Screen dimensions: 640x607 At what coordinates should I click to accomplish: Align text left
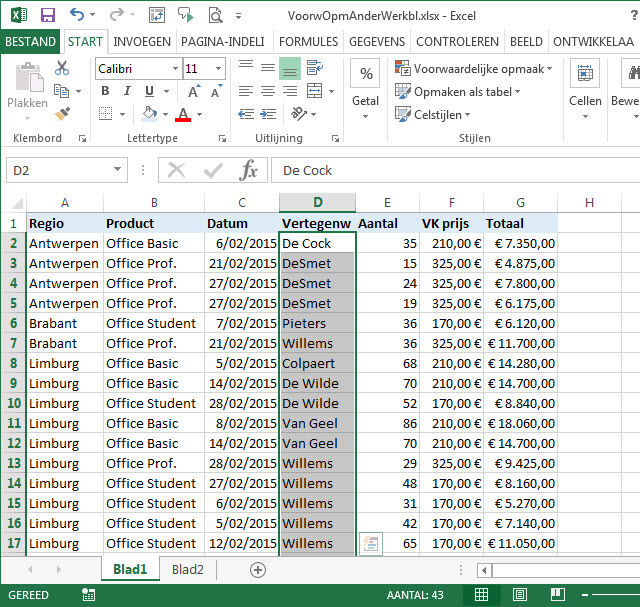(x=246, y=91)
